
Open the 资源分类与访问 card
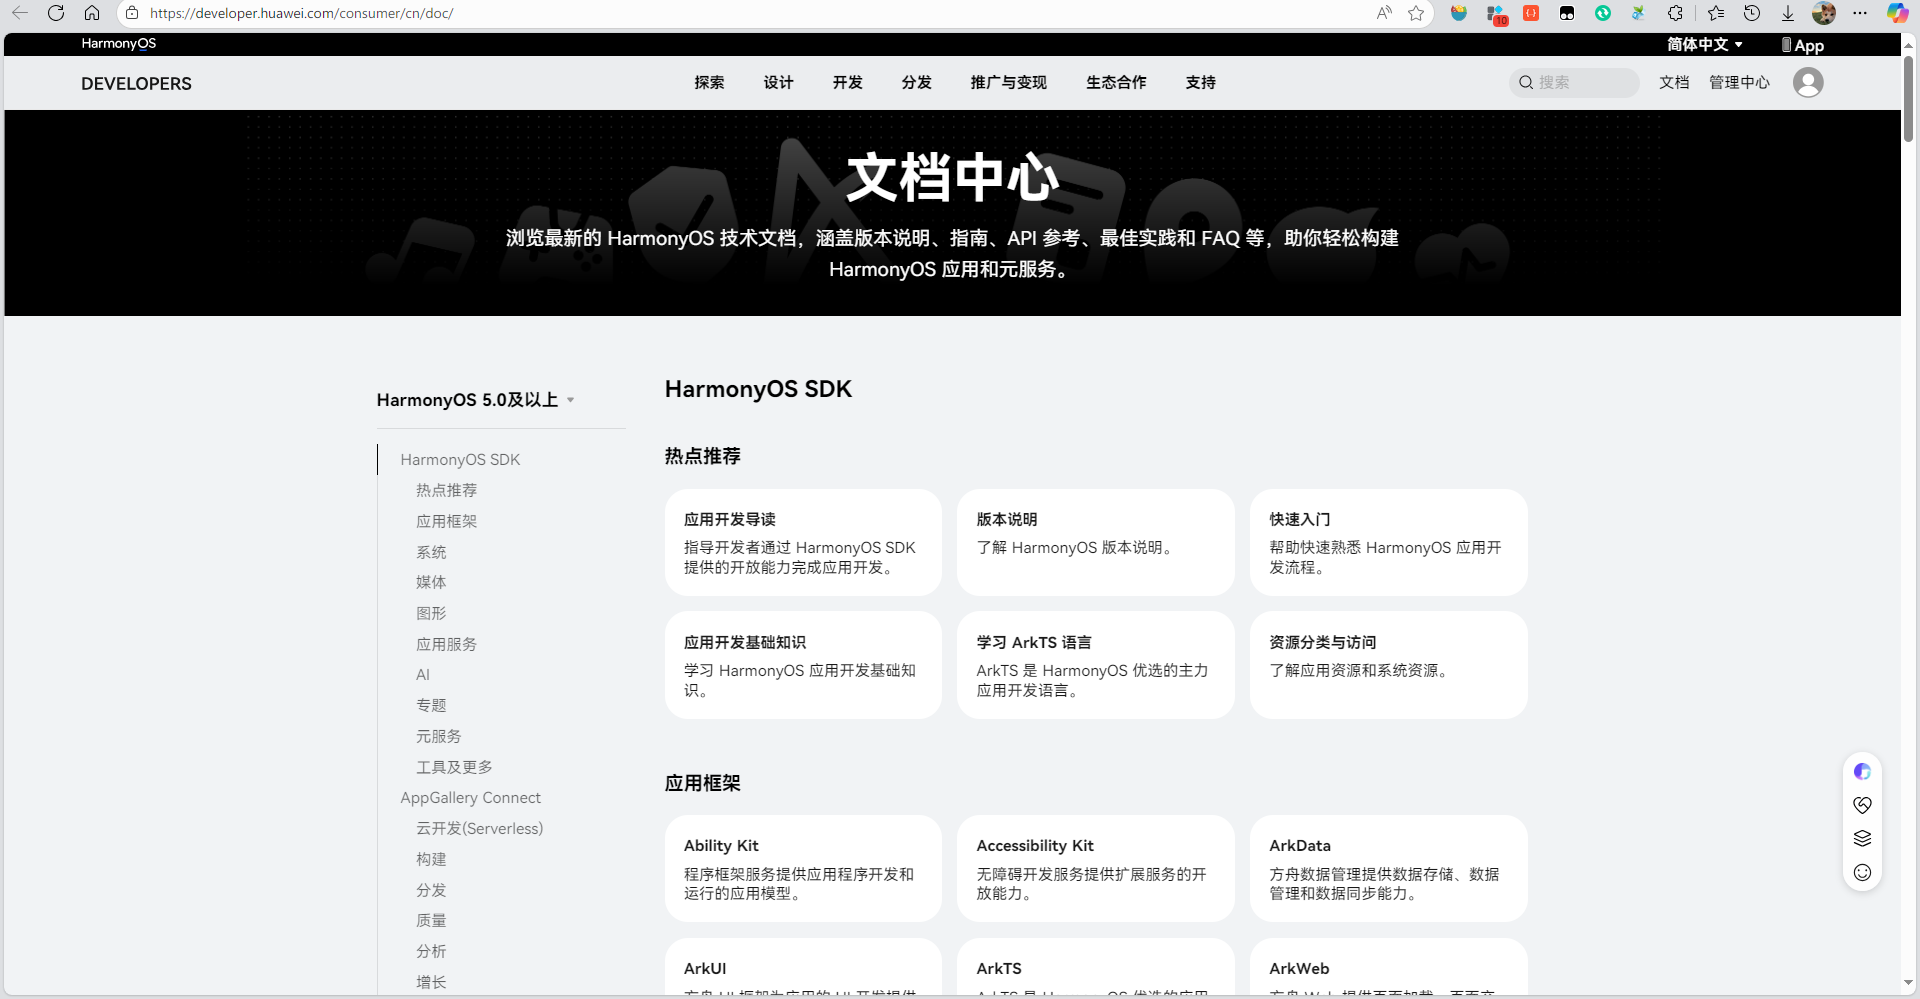[x=1388, y=665]
